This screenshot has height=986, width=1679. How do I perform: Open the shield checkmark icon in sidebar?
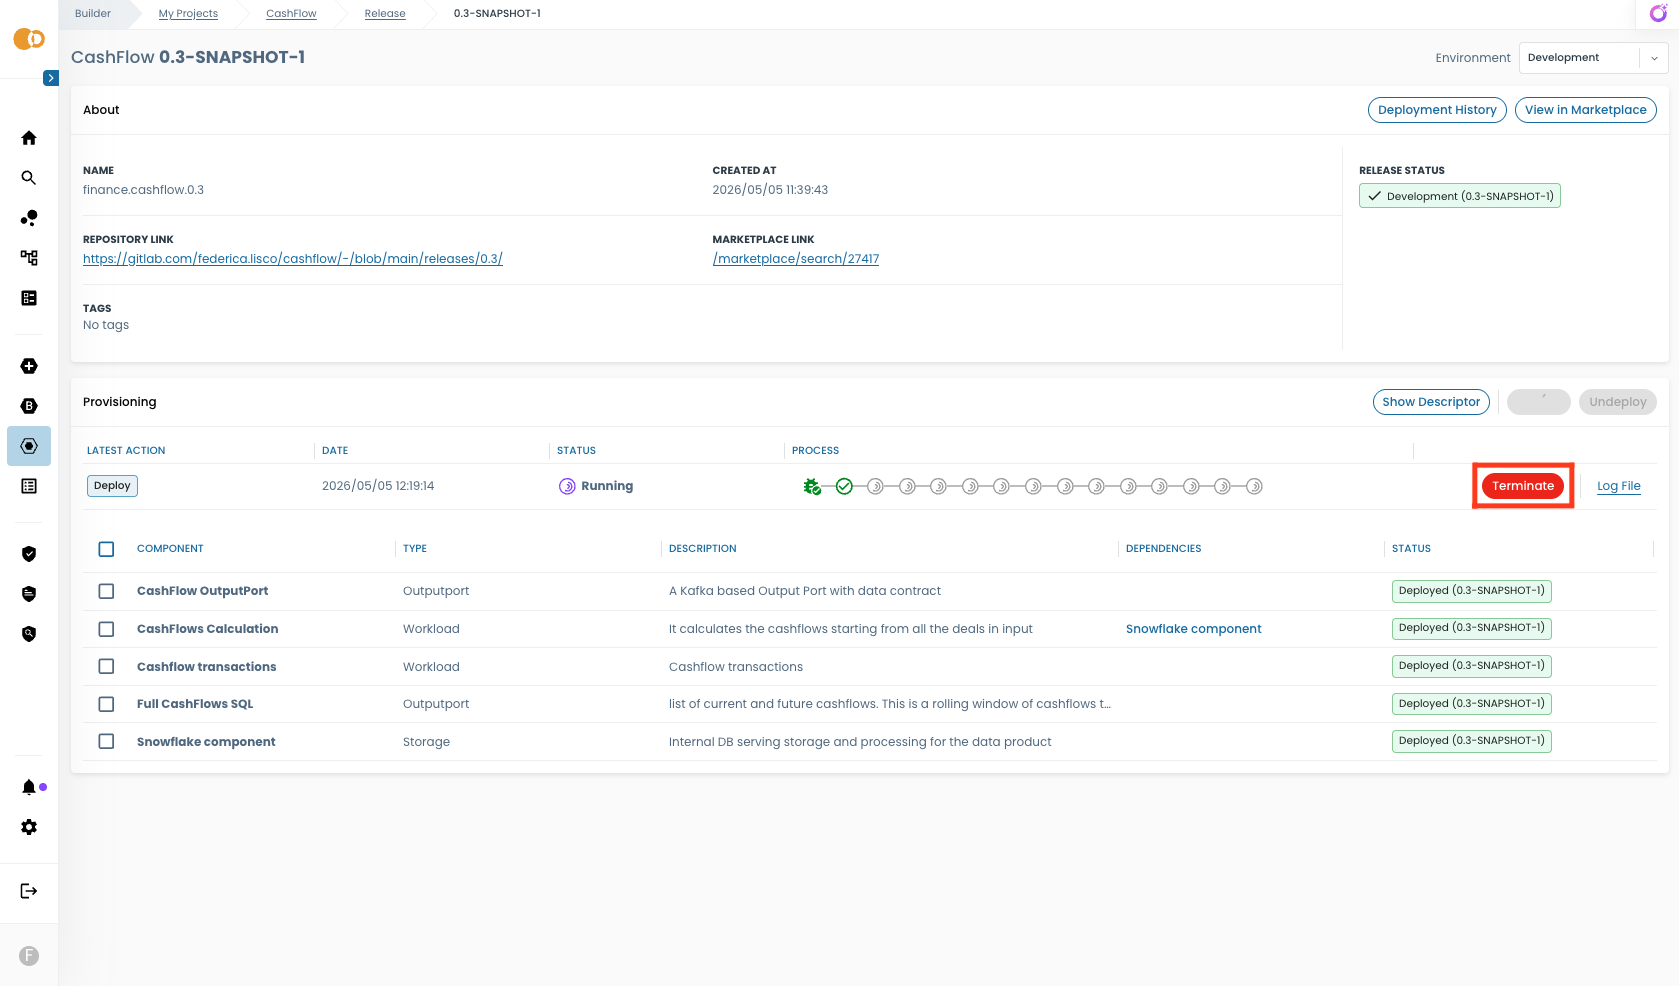[29, 554]
